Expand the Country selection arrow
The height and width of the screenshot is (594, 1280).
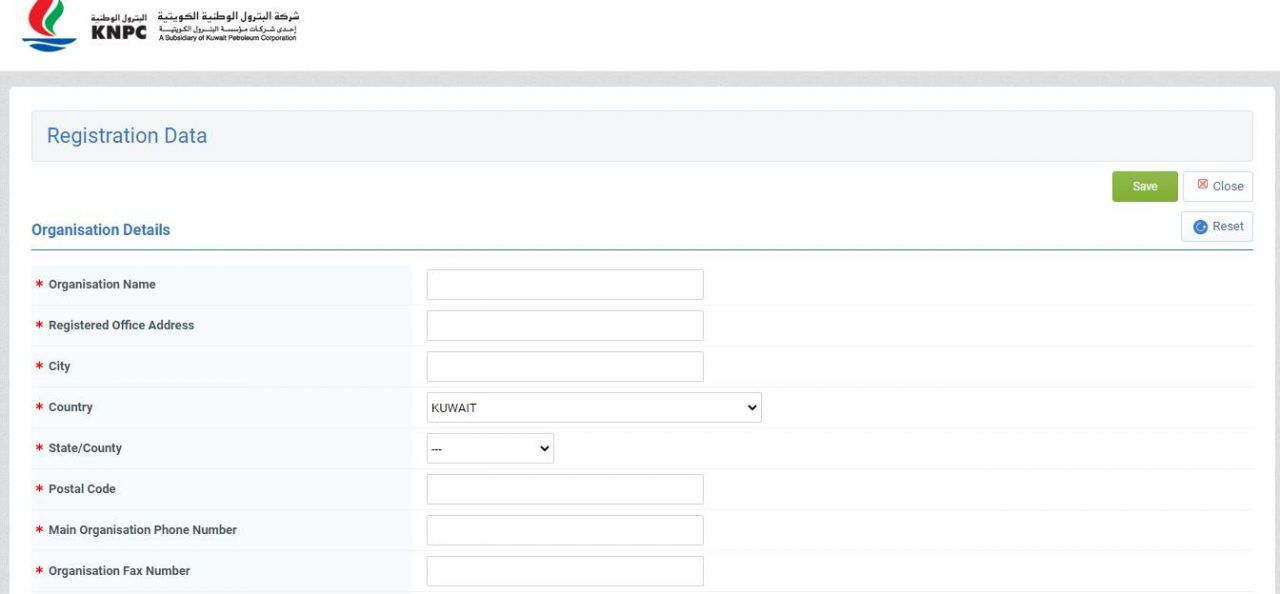pos(751,407)
